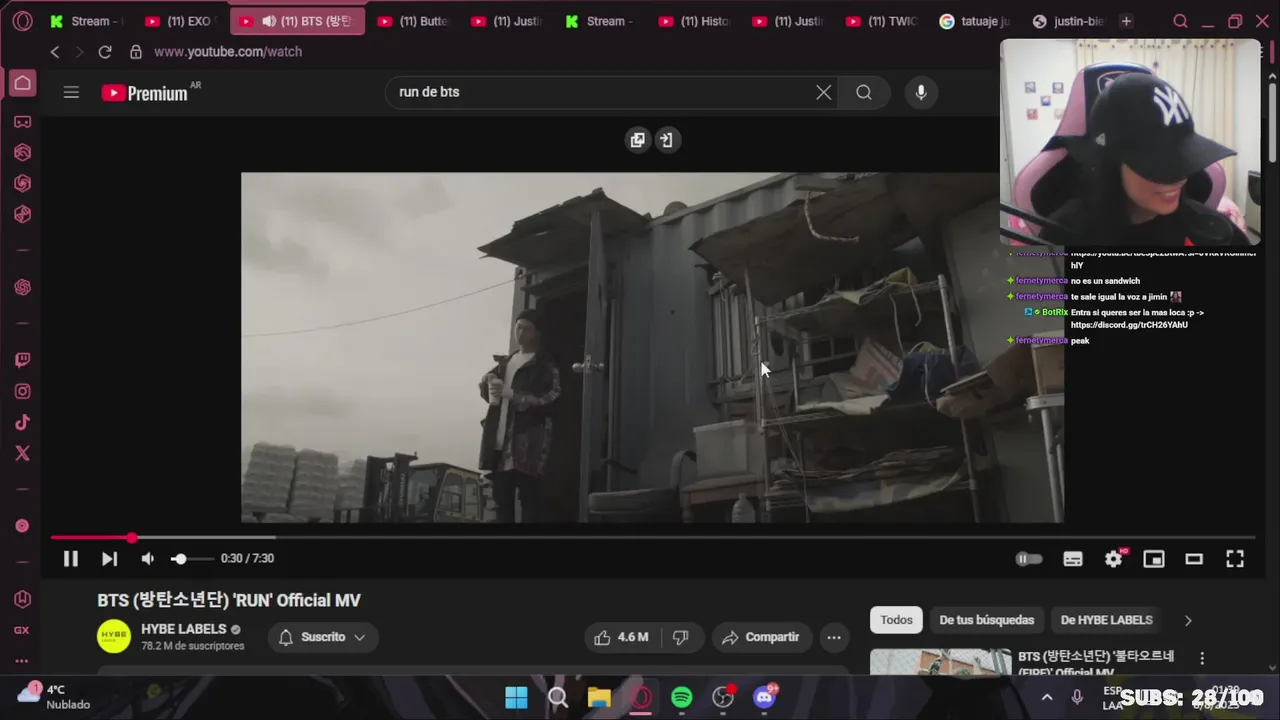
Task: Dislike the RUN Official MV
Action: tap(681, 637)
